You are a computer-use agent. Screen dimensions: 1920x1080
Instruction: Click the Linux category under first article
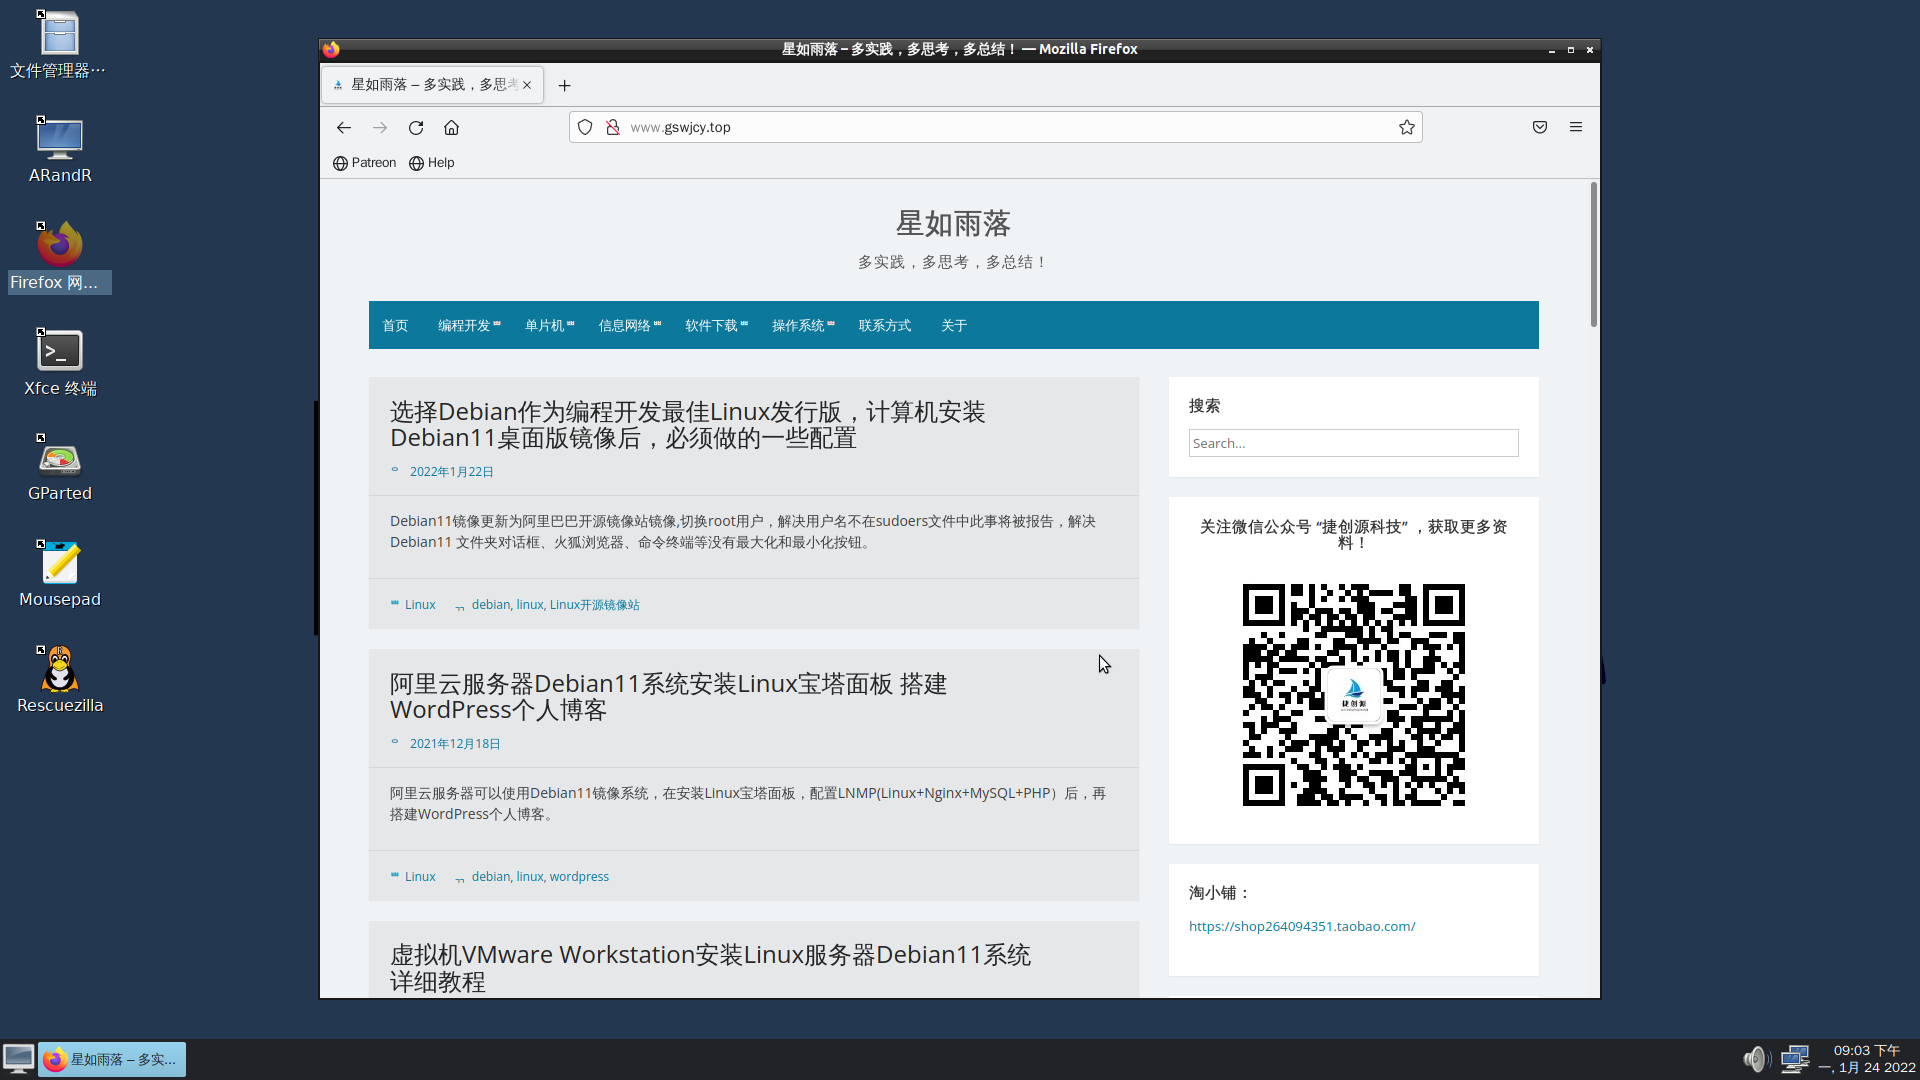click(x=420, y=605)
